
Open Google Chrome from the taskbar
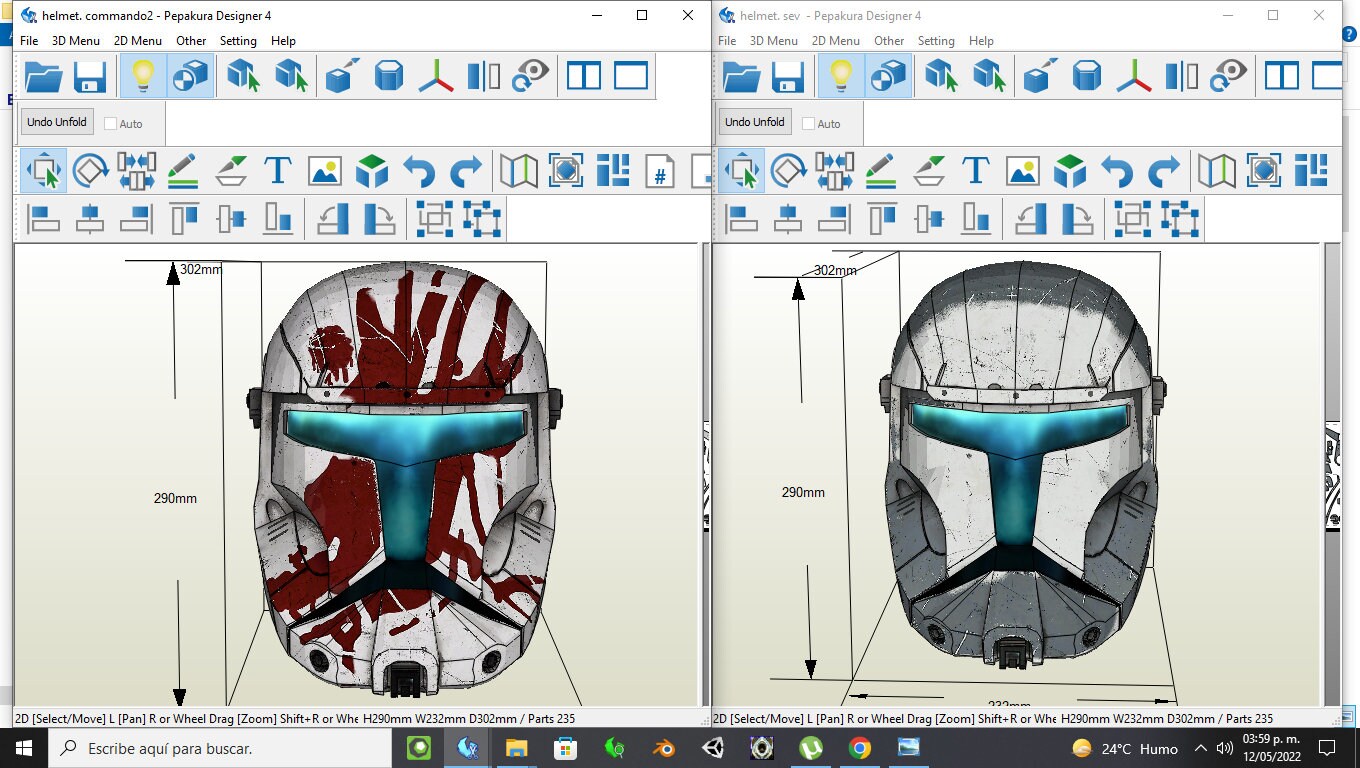point(860,748)
